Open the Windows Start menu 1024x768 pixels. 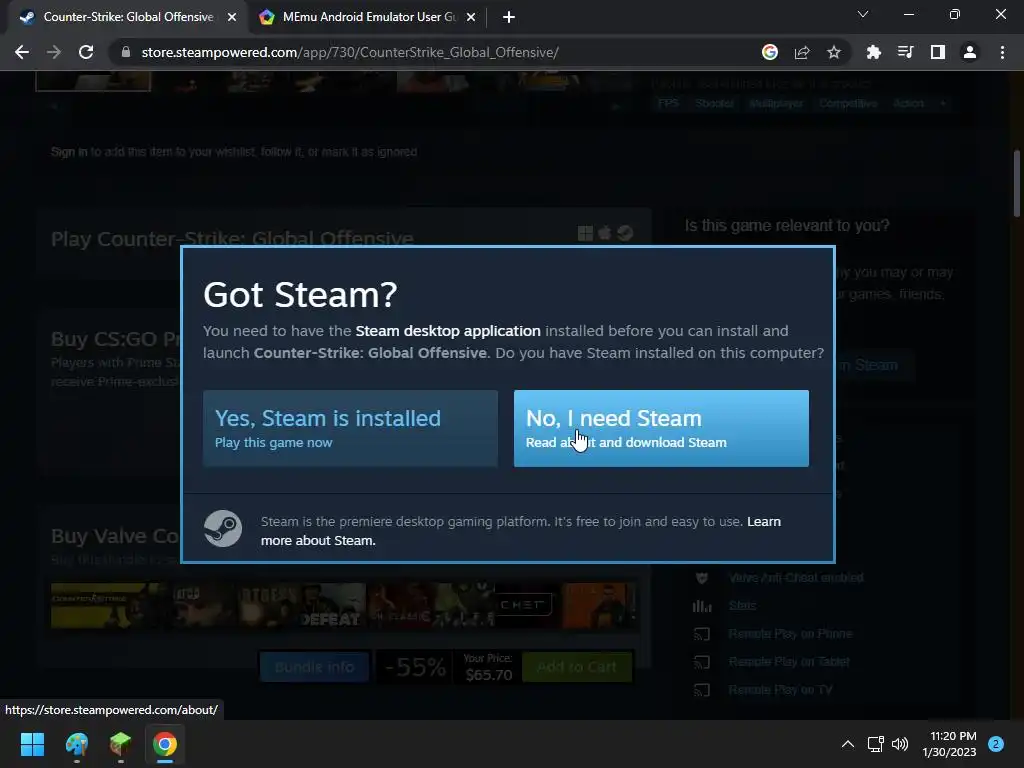(x=32, y=744)
